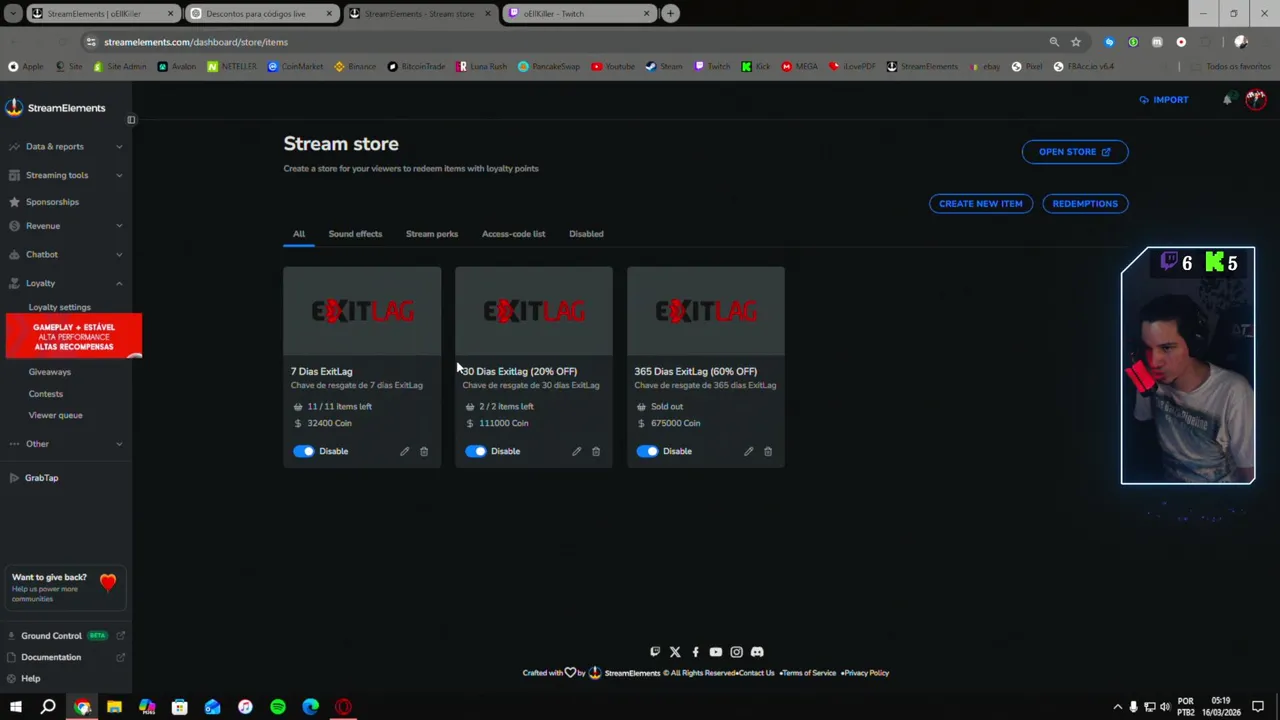Open Ground Control beta link

[66, 636]
